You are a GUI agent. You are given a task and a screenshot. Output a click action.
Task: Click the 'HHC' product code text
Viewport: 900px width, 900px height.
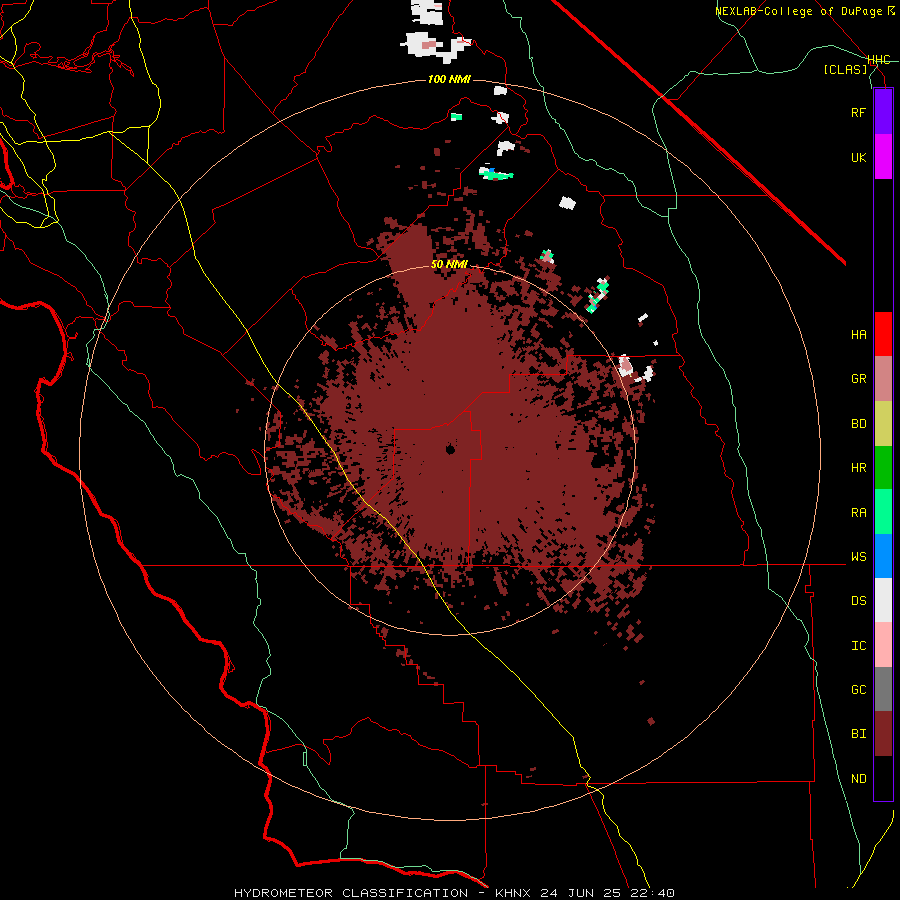pyautogui.click(x=879, y=60)
